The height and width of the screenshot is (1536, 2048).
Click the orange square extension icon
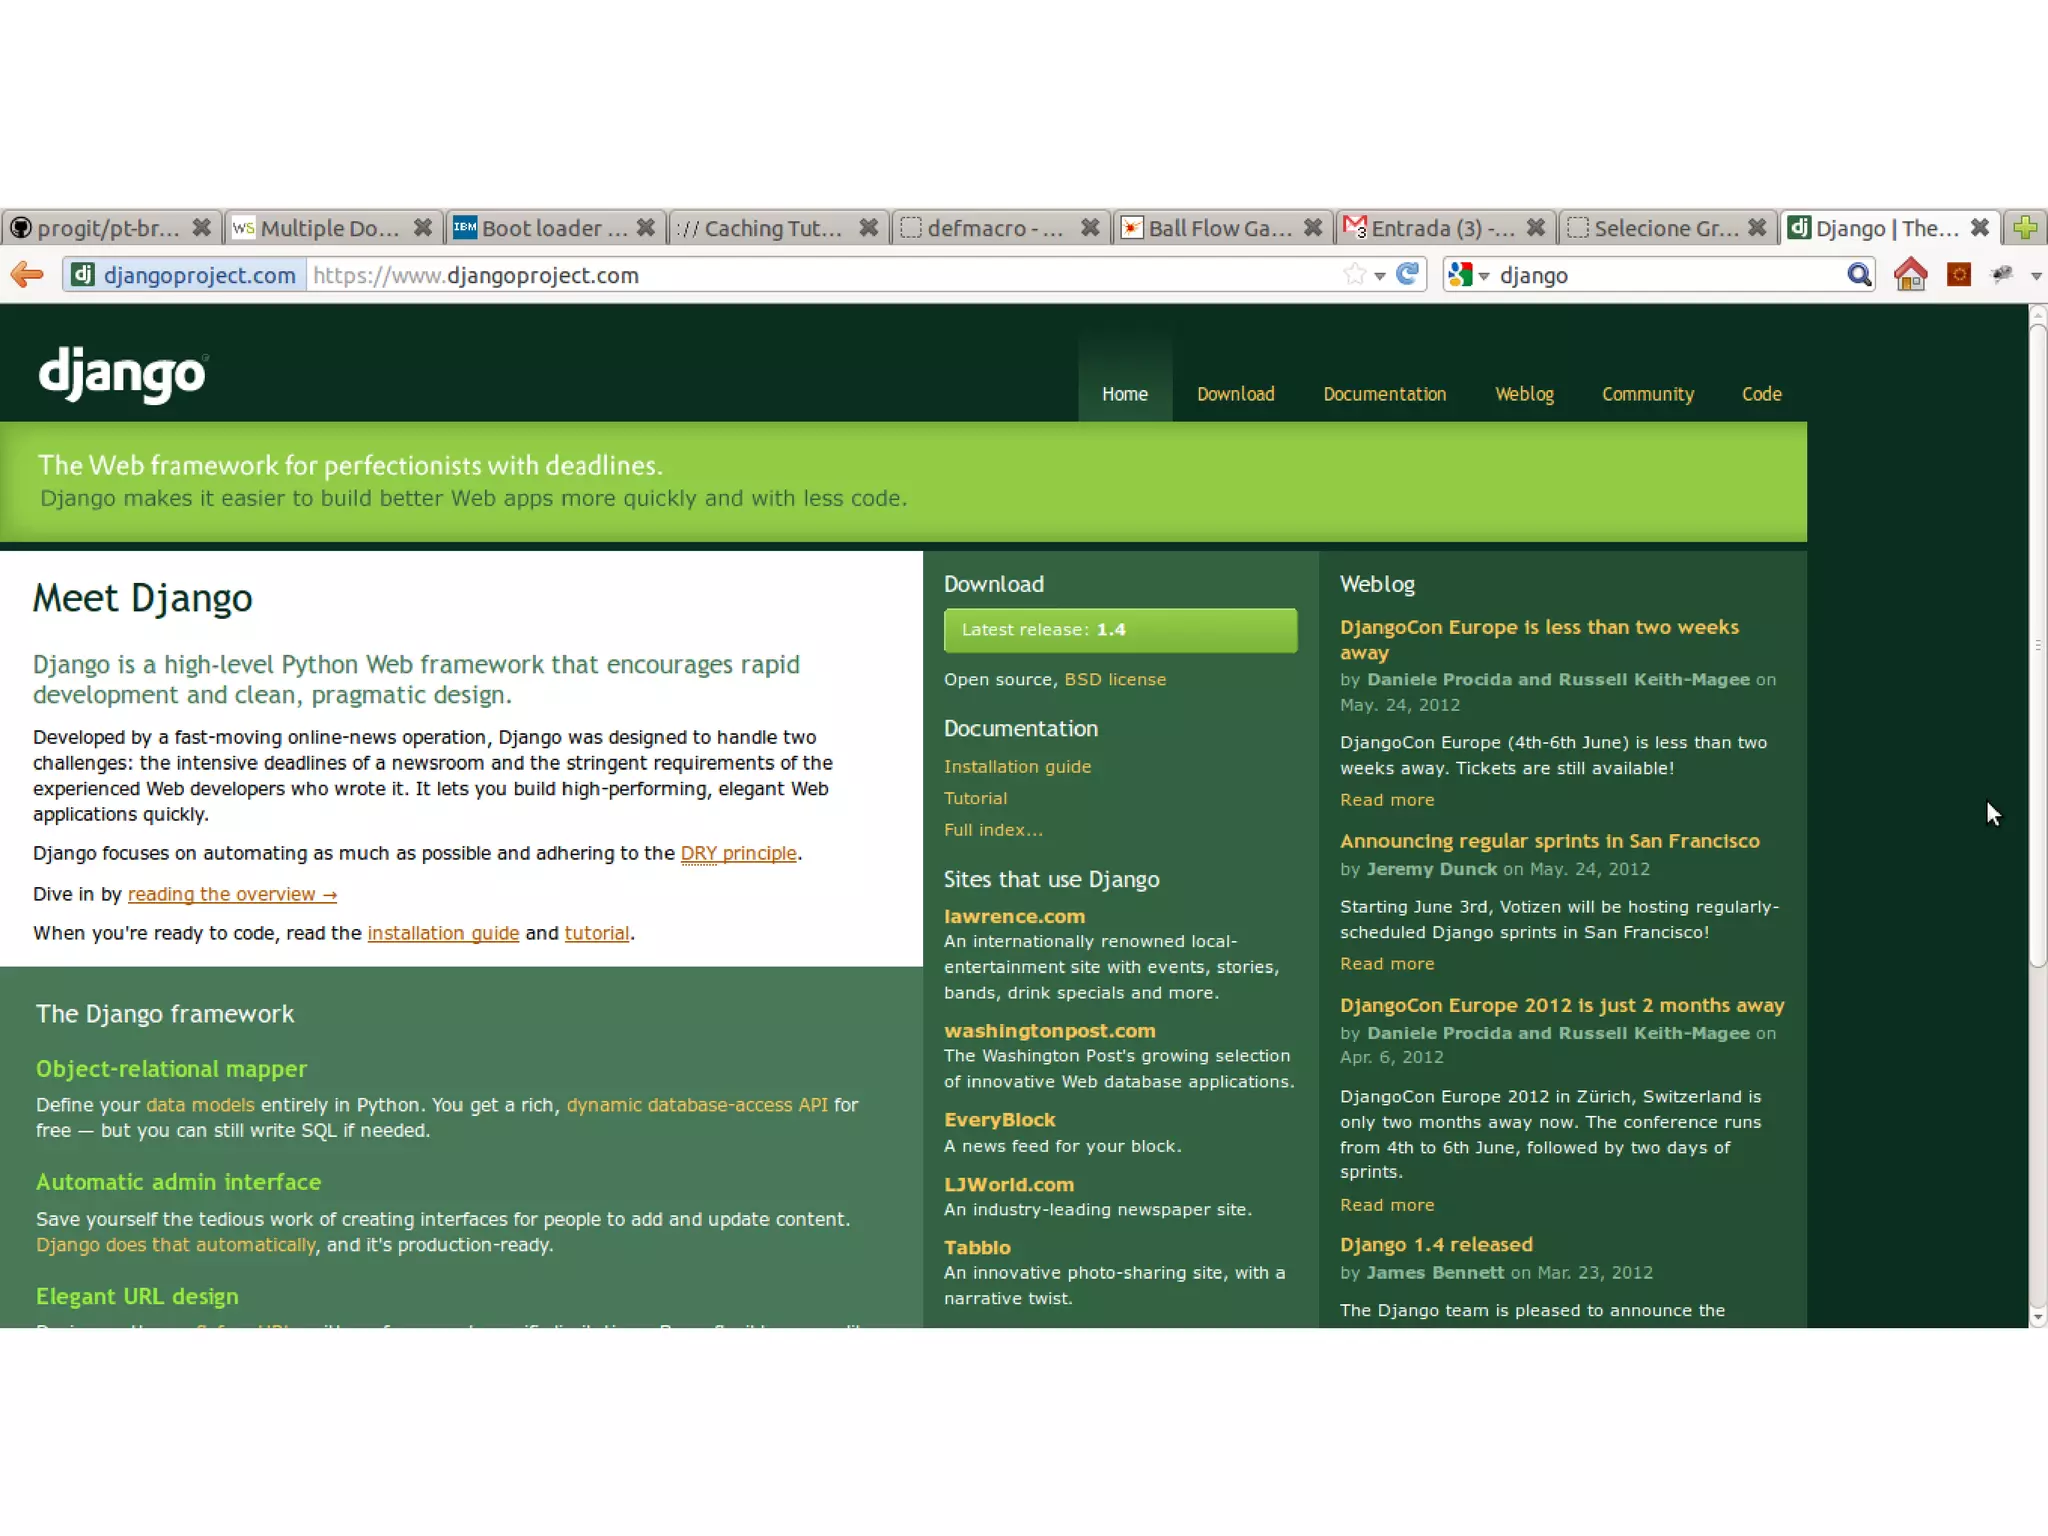[1958, 274]
